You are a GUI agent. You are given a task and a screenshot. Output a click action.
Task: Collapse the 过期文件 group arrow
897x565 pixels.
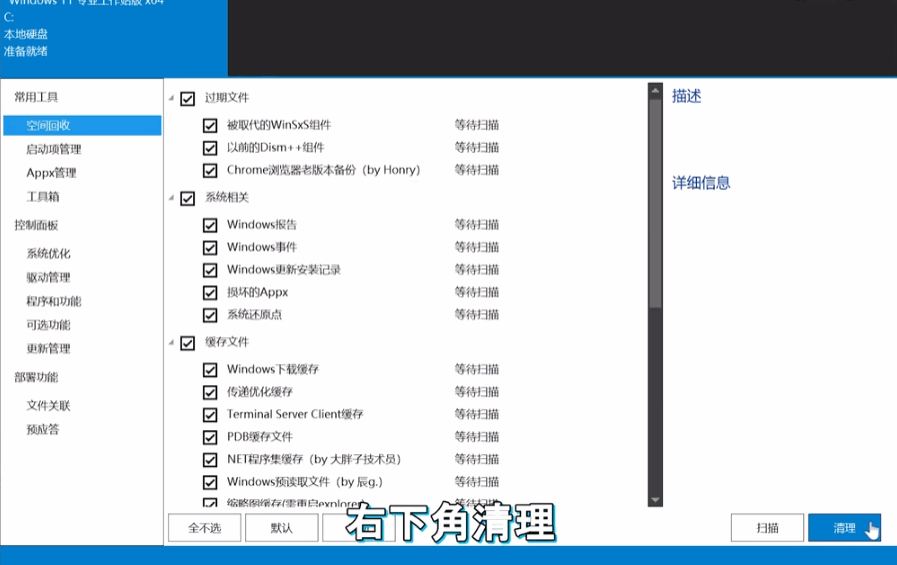tap(171, 98)
